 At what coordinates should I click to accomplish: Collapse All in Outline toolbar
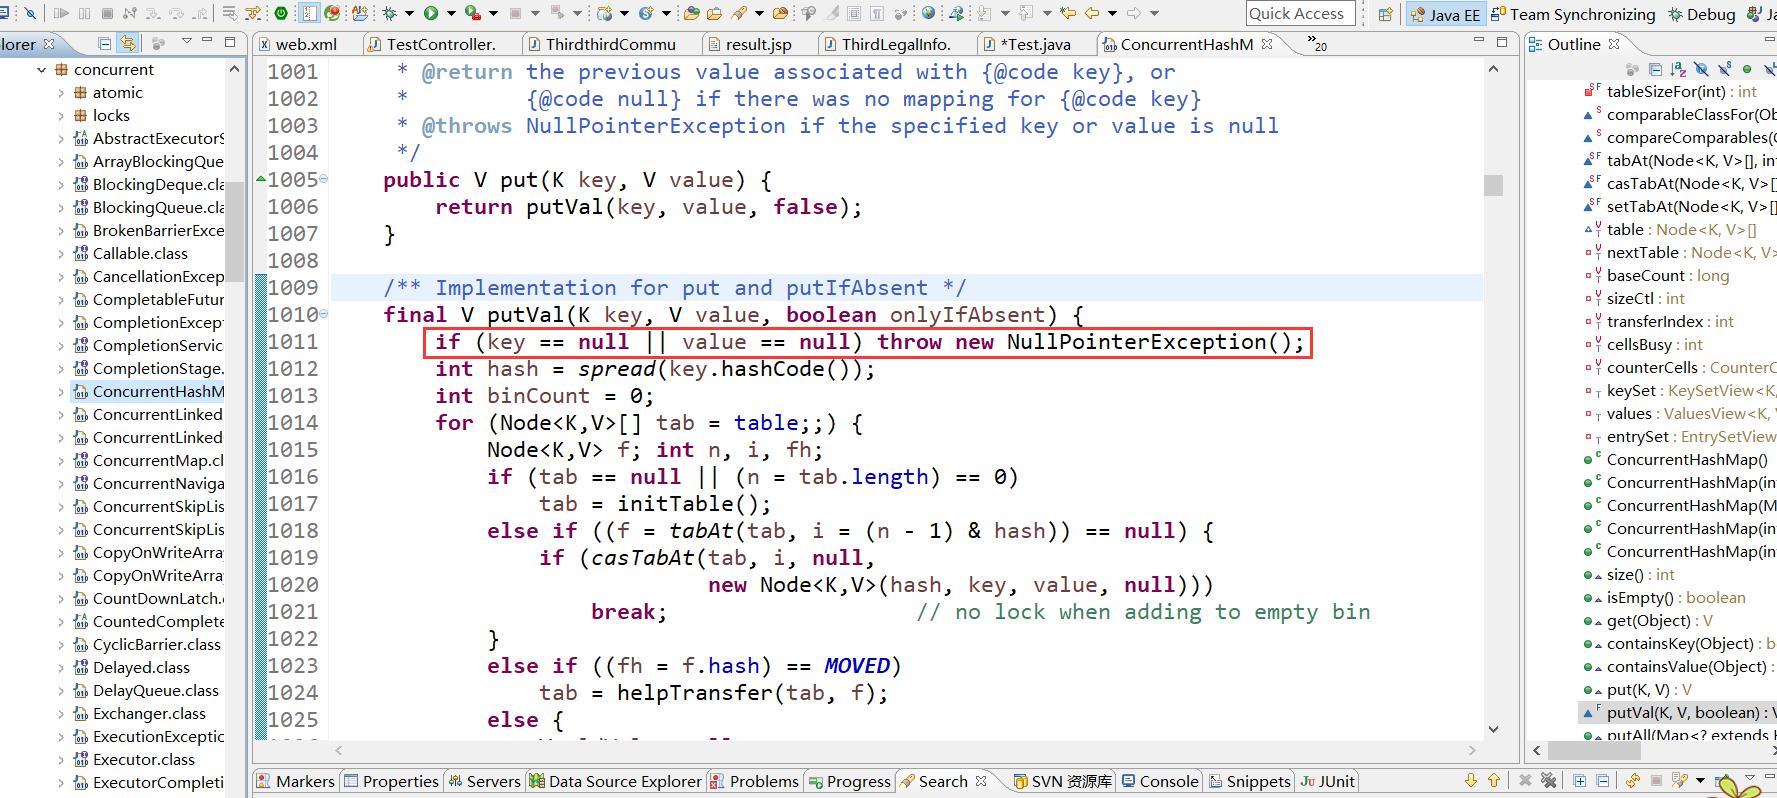point(1655,69)
